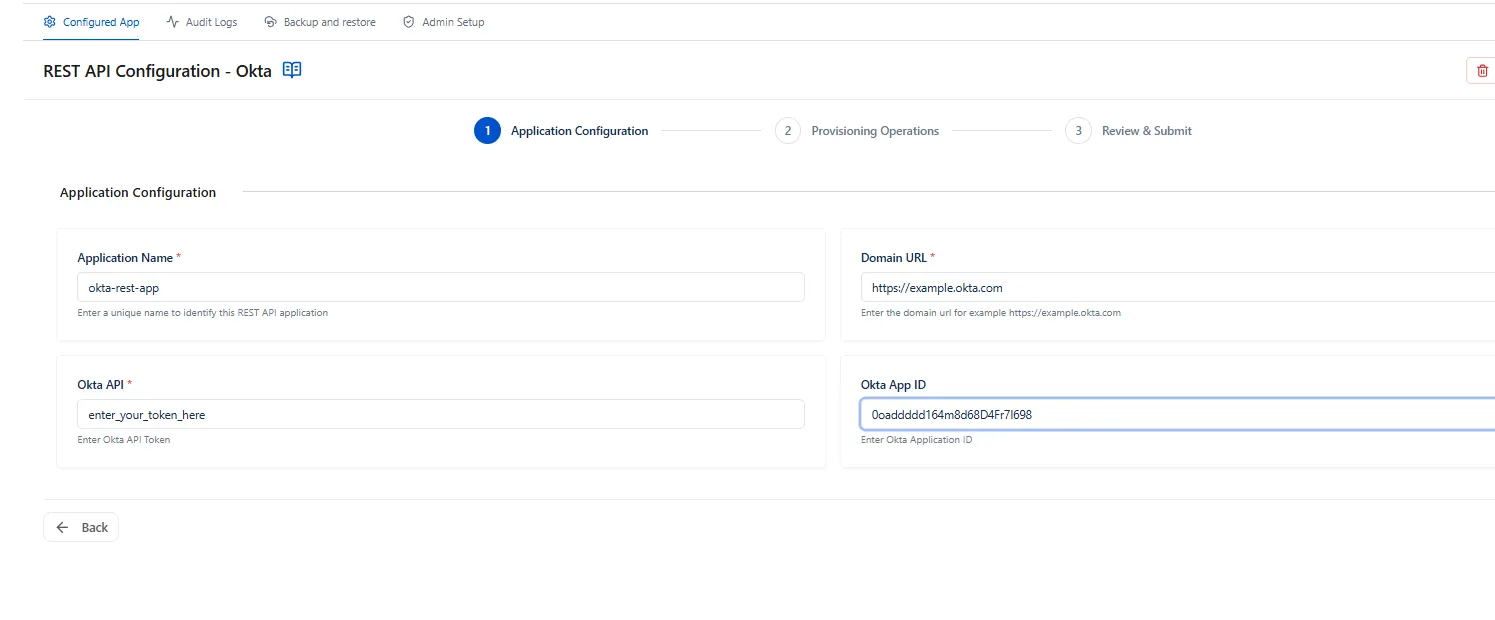Click the gear icon beside Configured App

[50, 22]
